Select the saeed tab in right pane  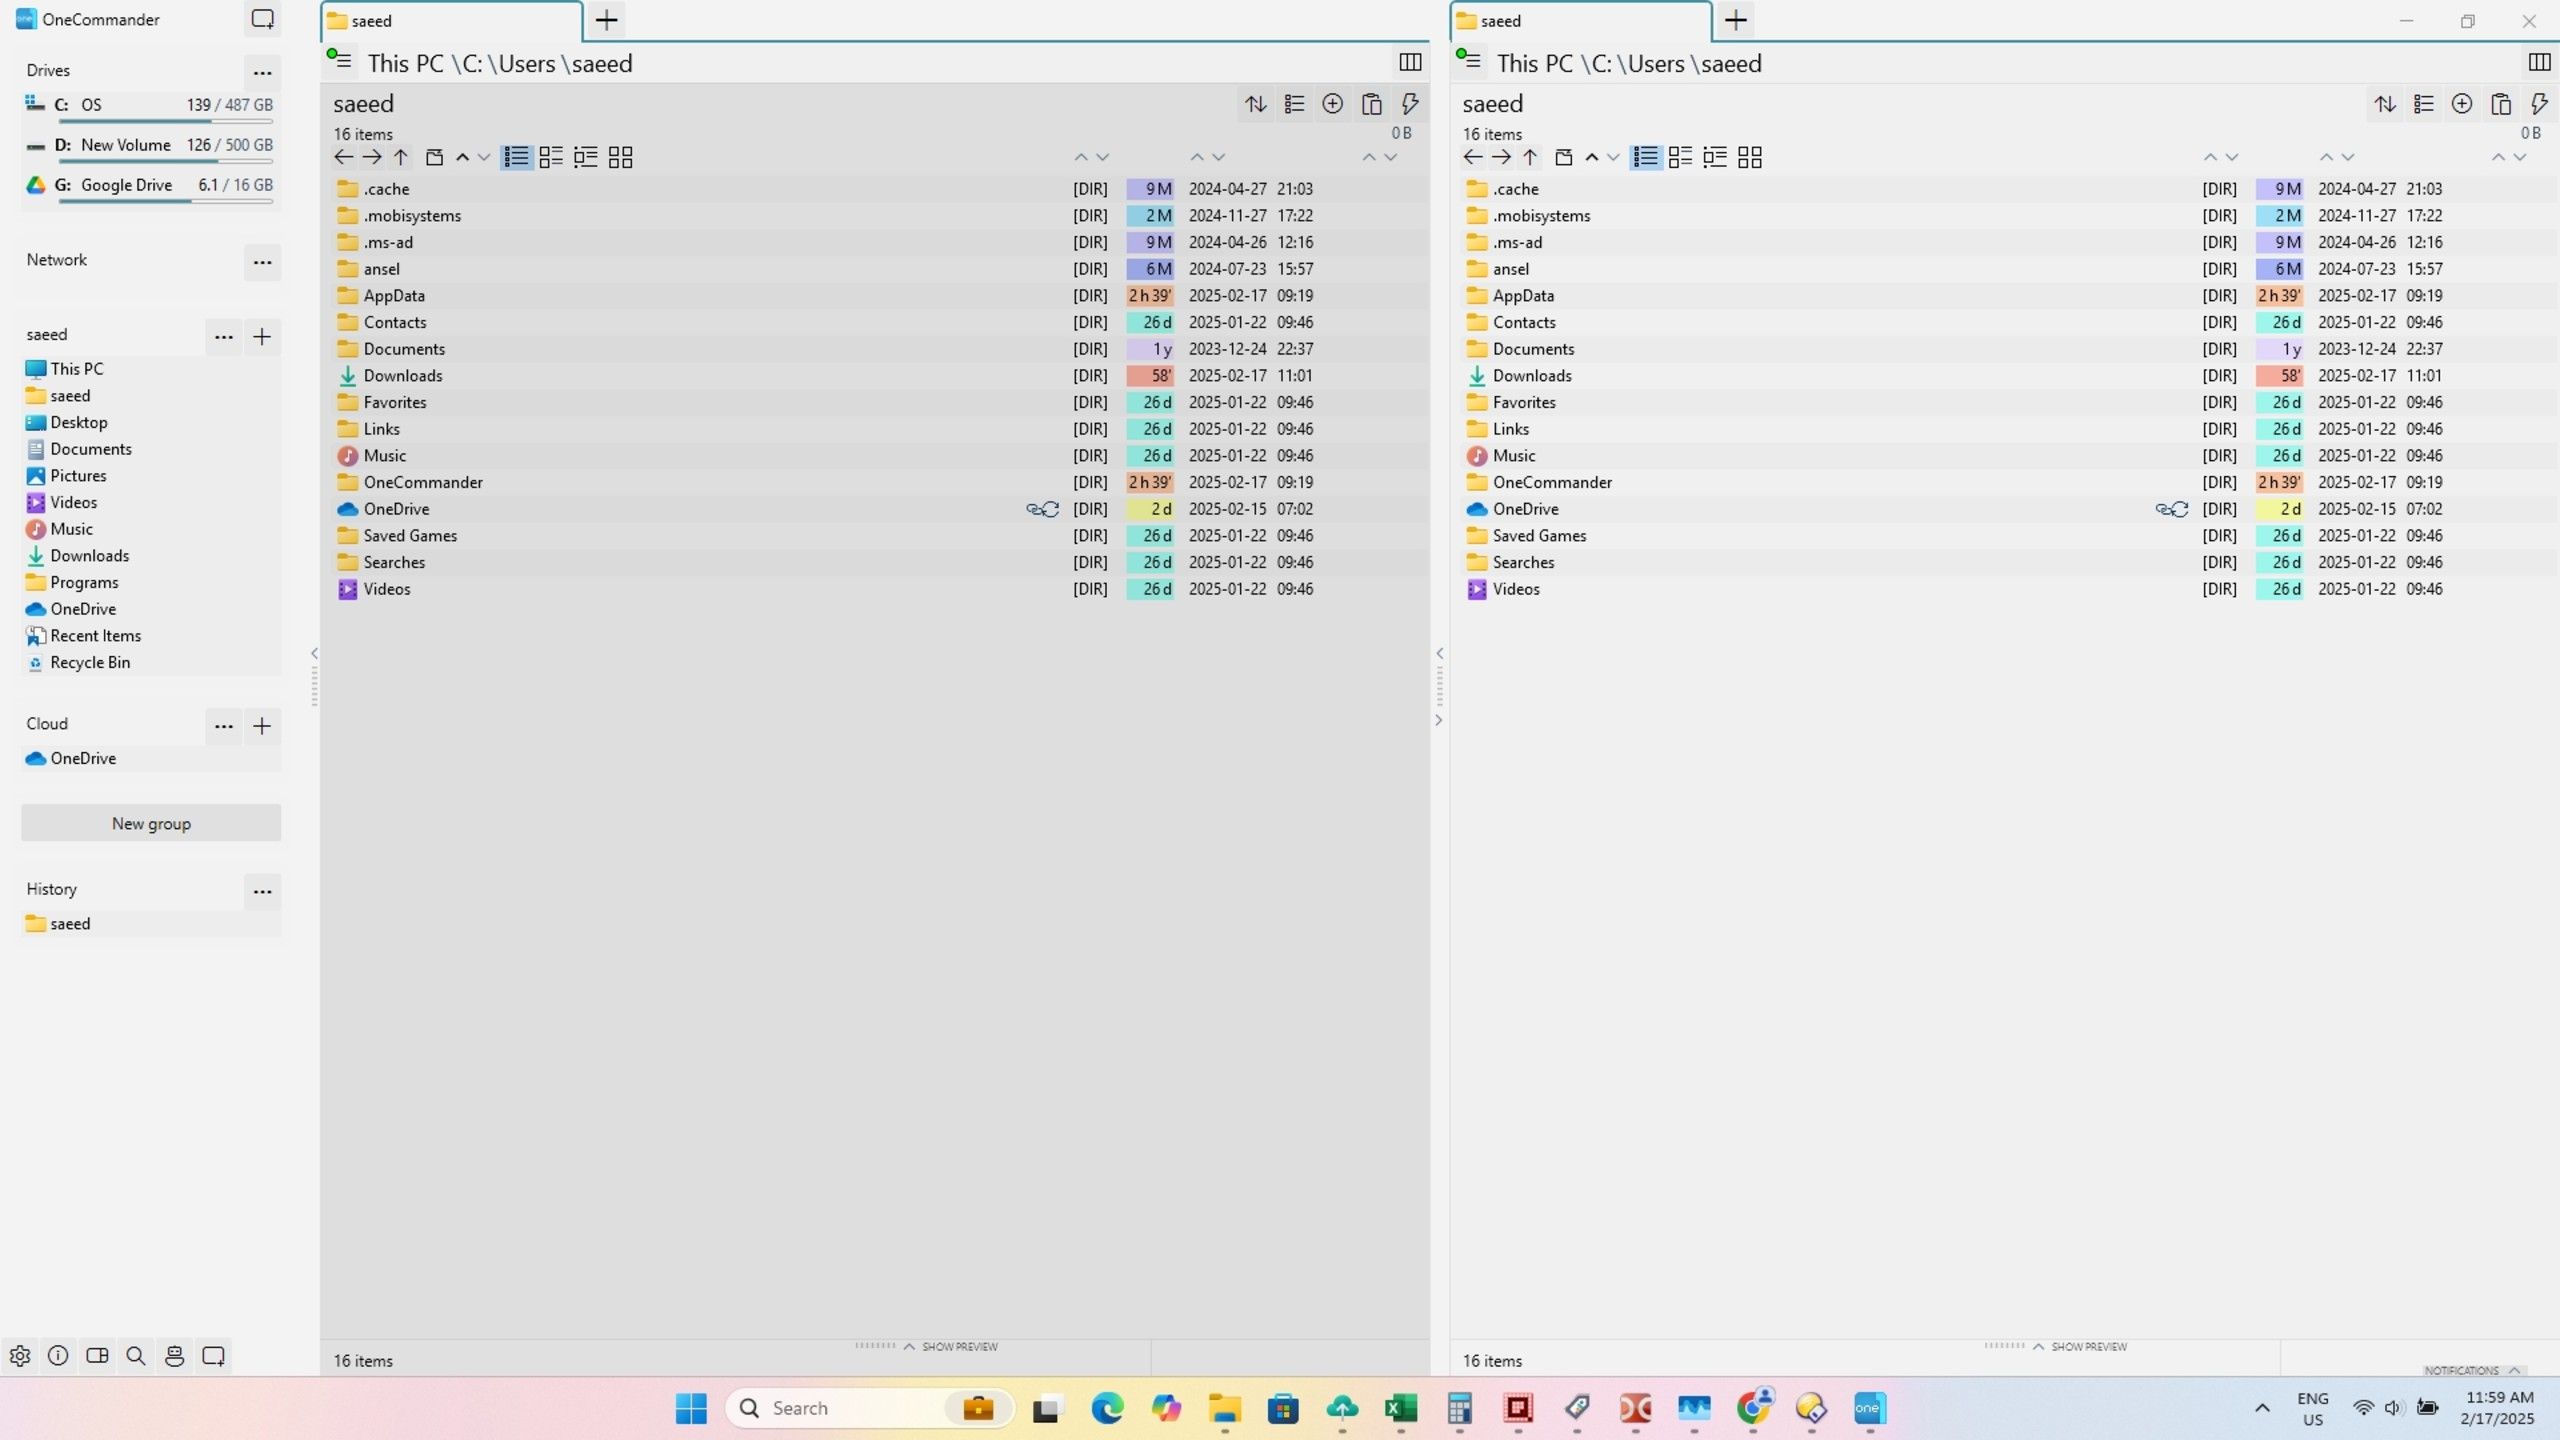(x=1579, y=19)
